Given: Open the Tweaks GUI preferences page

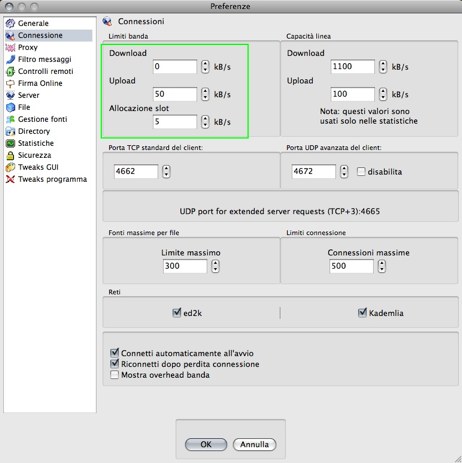Looking at the screenshot, I should [x=38, y=167].
